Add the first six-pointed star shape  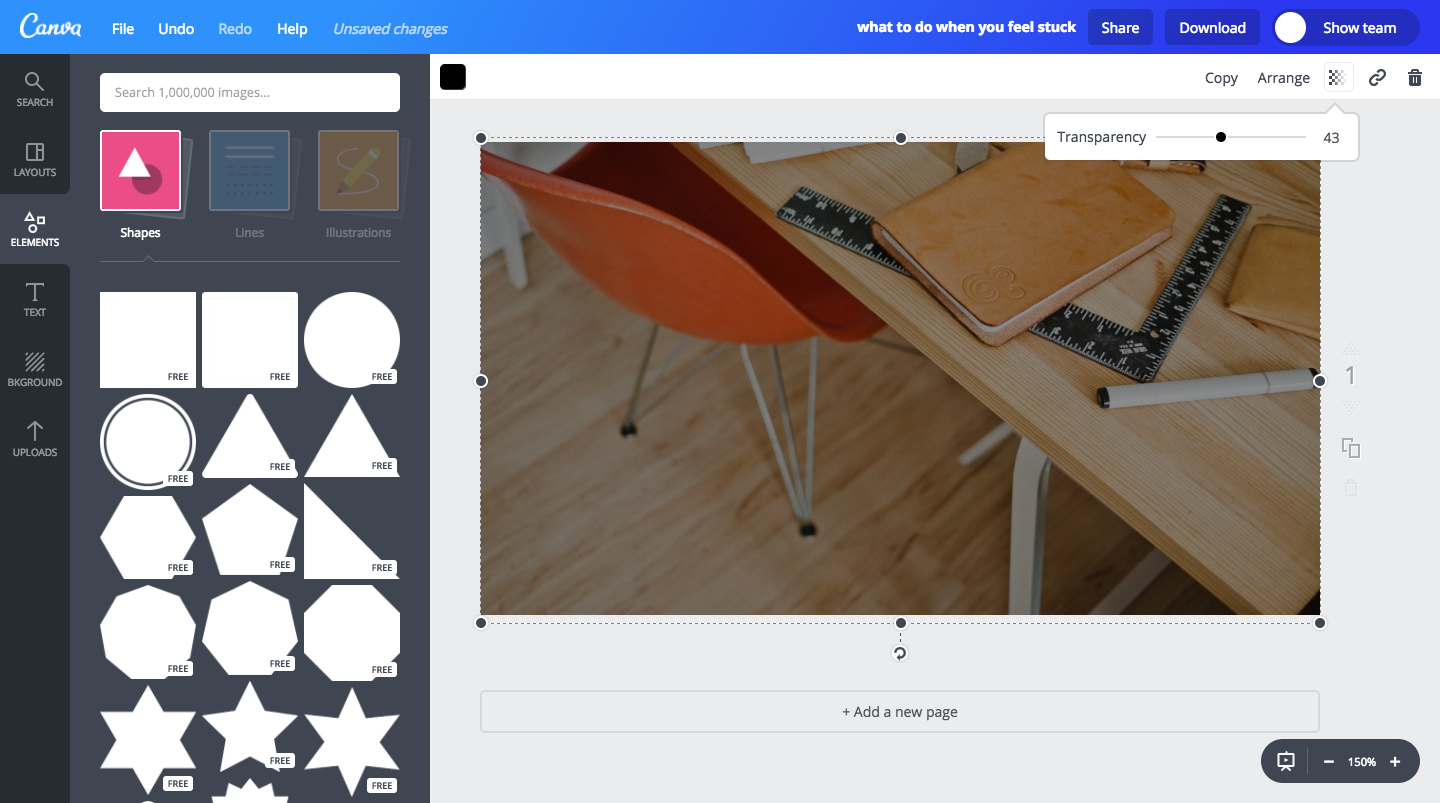[x=148, y=740]
